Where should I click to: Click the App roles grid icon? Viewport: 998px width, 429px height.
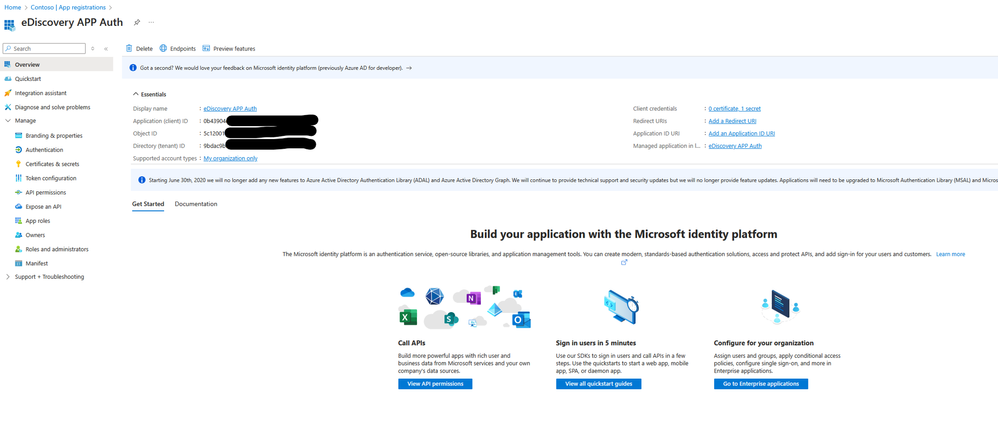click(x=19, y=221)
